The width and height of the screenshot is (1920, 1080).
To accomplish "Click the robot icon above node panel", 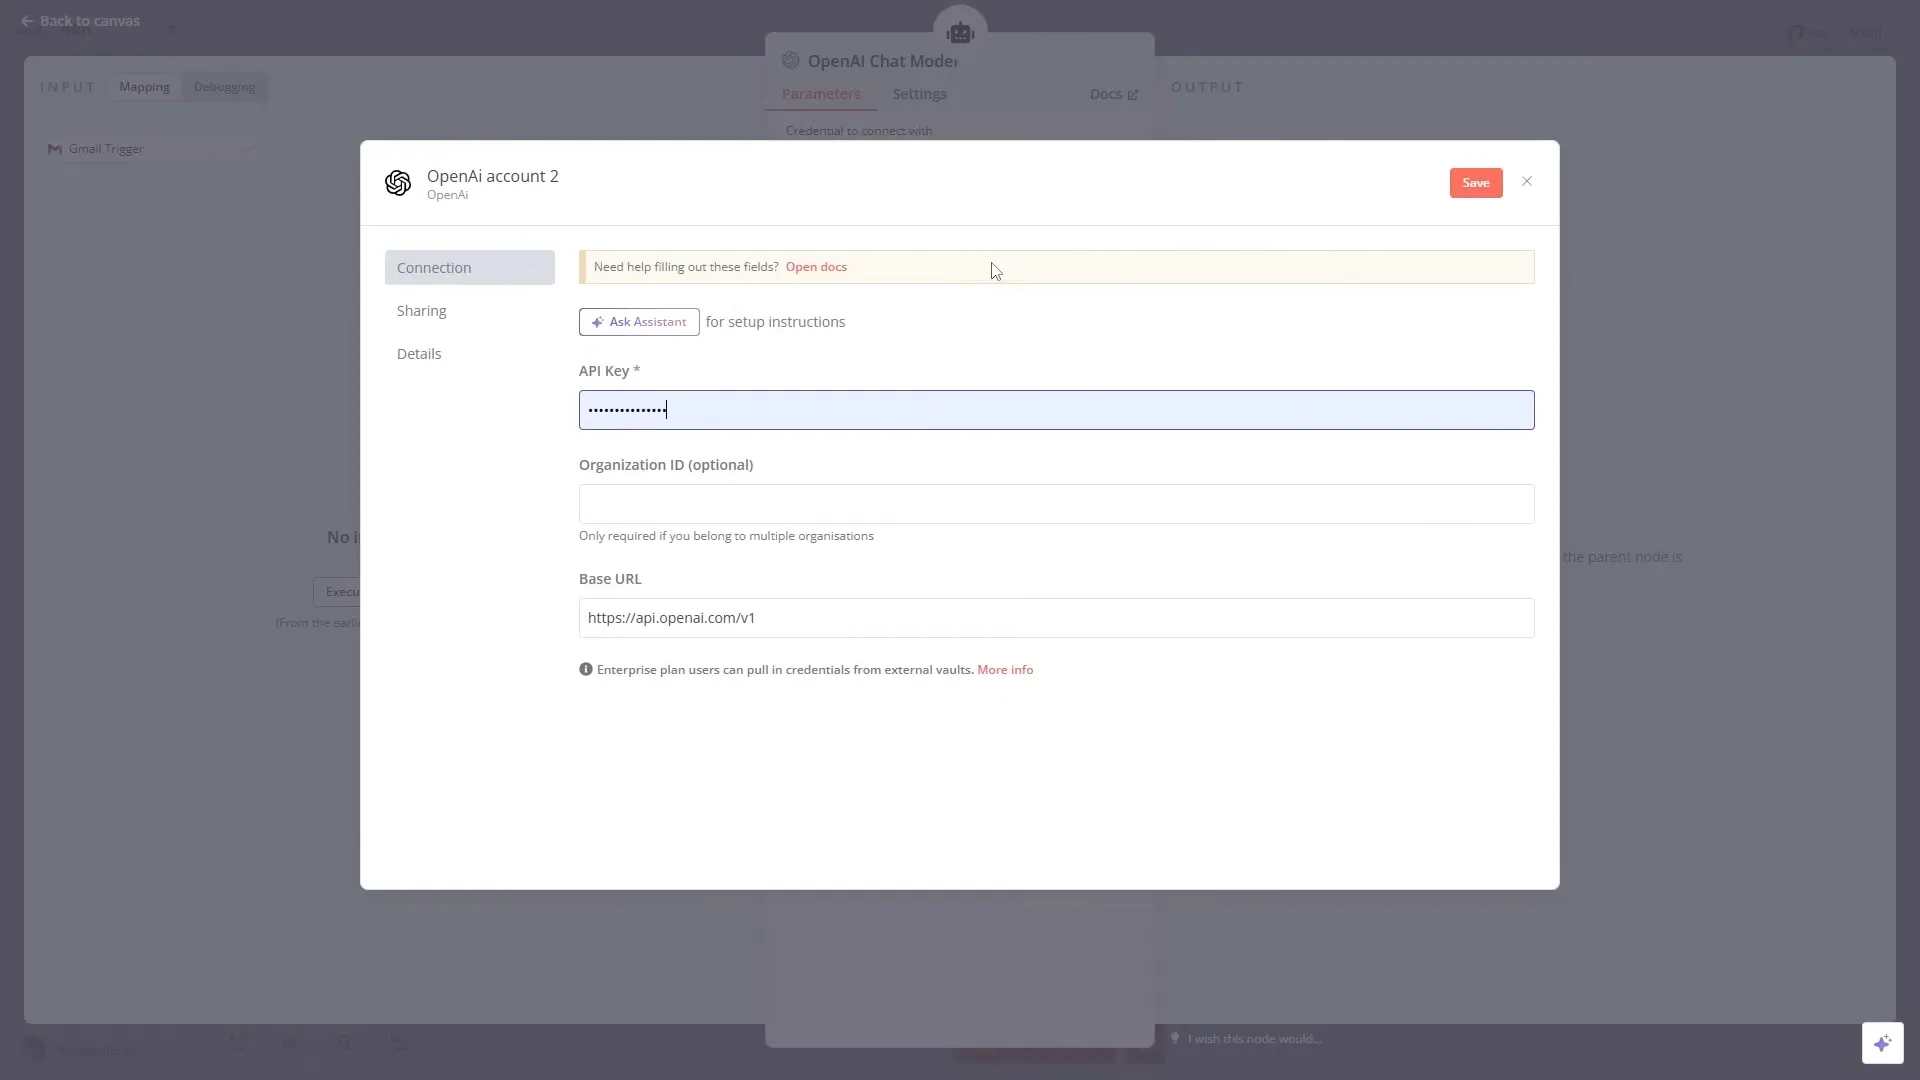I will tap(960, 33).
